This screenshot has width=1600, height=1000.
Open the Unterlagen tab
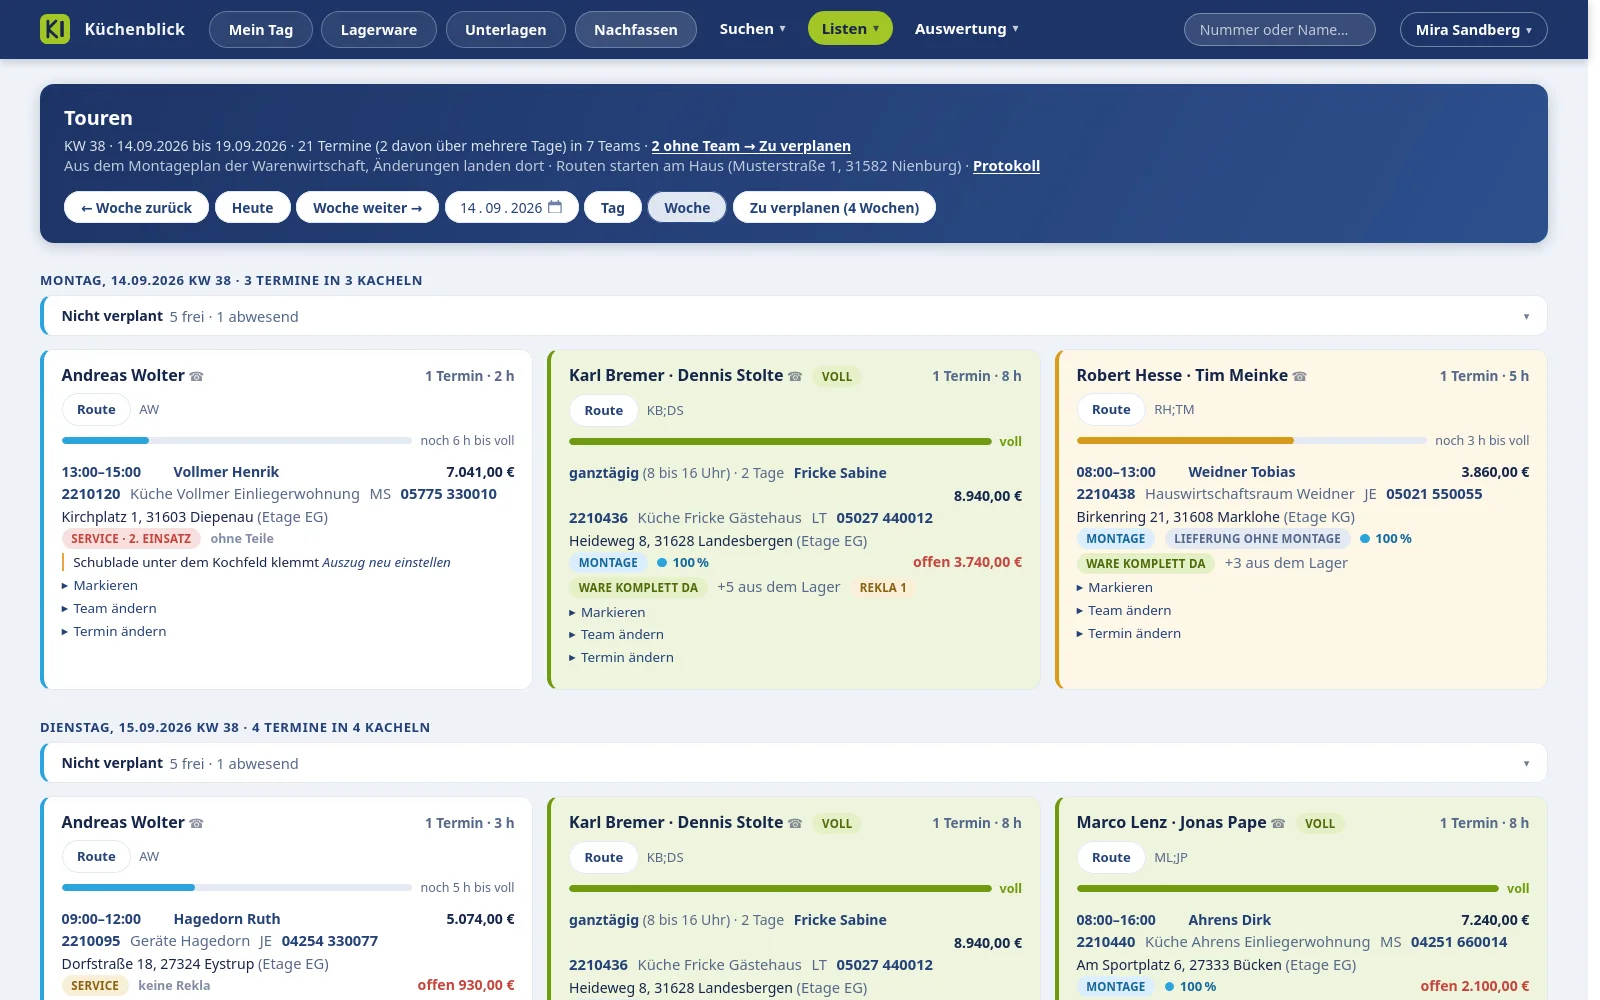tap(506, 30)
